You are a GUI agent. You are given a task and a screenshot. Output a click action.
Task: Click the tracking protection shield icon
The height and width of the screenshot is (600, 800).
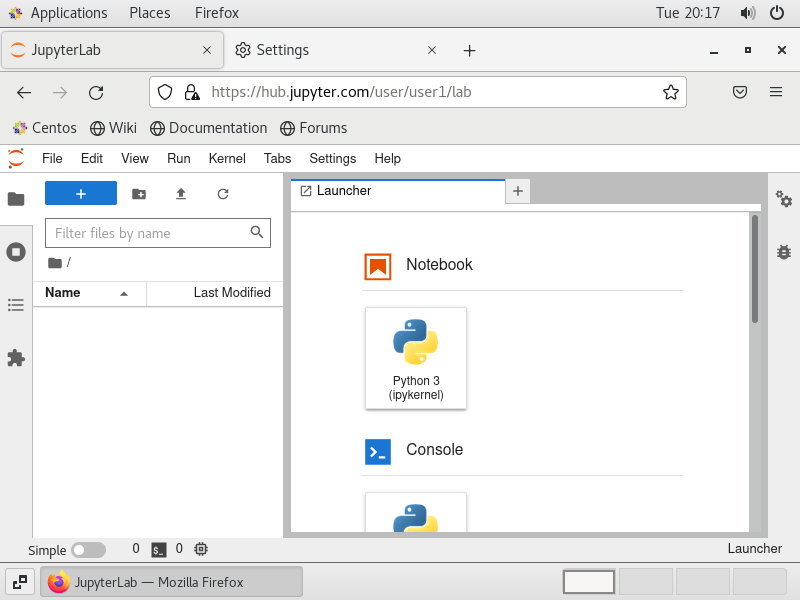165,92
